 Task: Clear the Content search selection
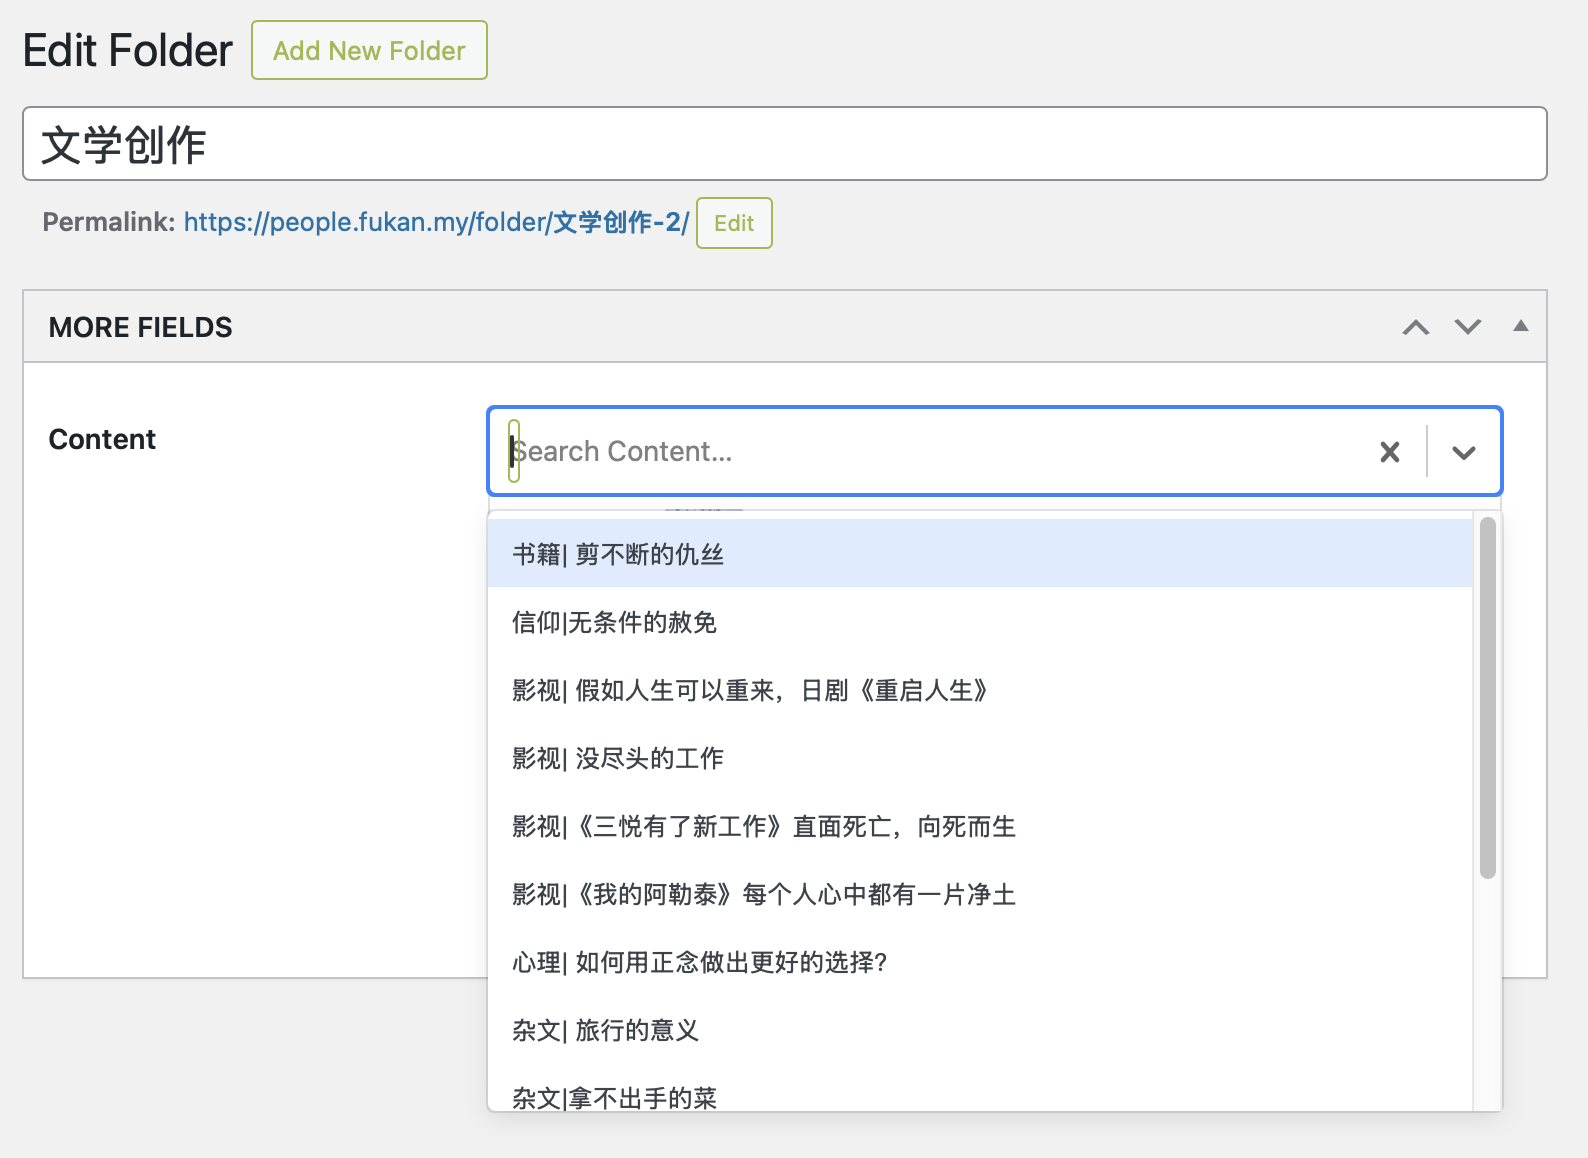click(x=1389, y=452)
